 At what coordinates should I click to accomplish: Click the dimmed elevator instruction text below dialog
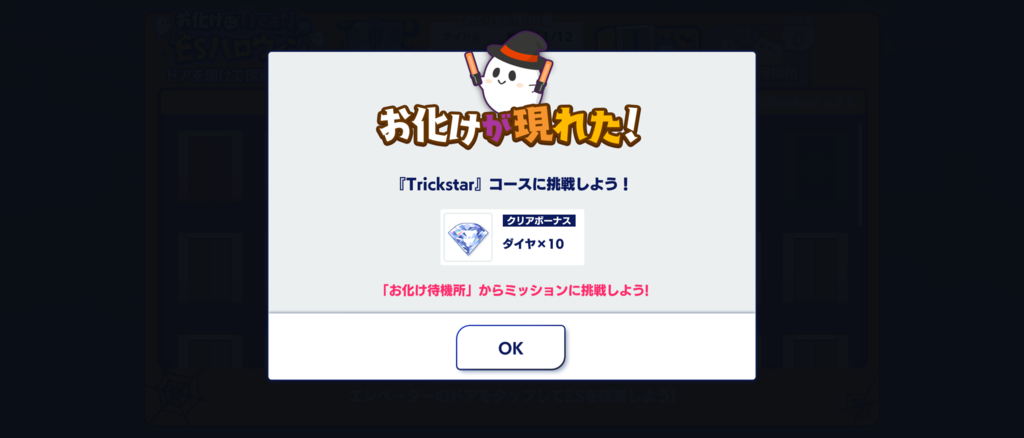coord(512,395)
